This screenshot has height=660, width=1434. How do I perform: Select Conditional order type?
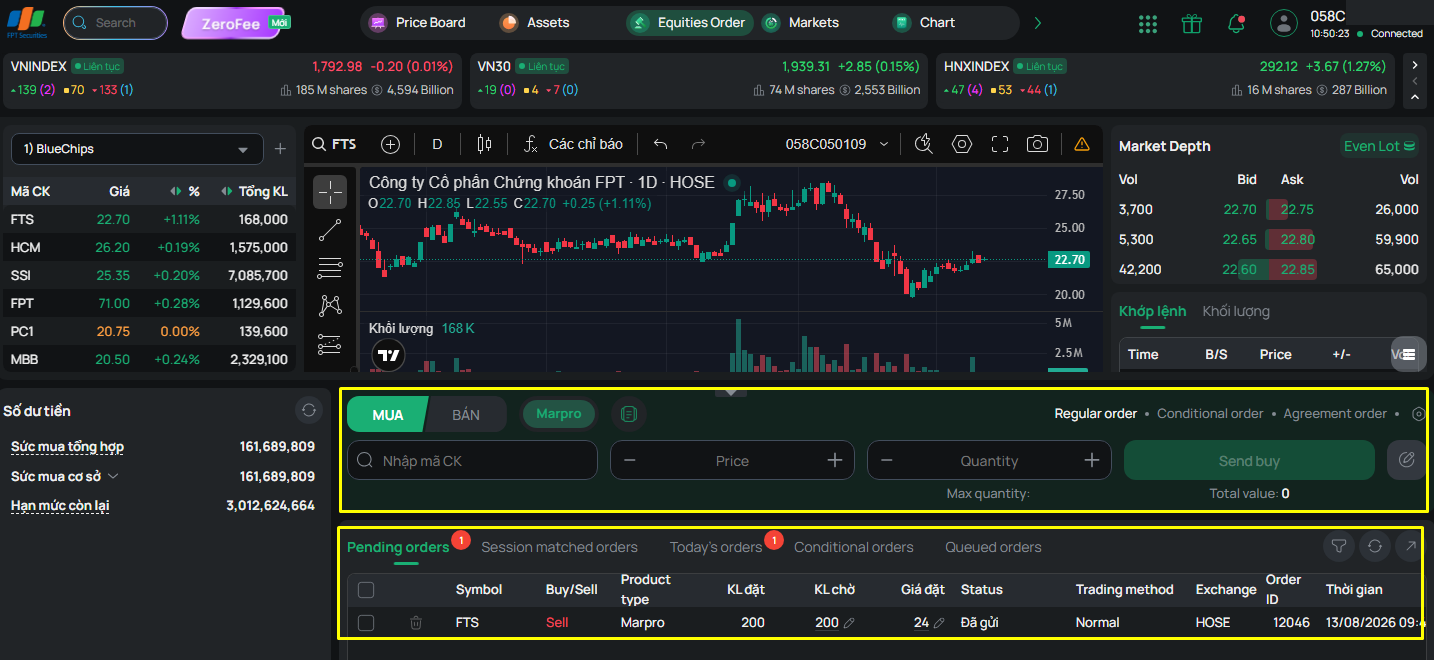pyautogui.click(x=1210, y=413)
